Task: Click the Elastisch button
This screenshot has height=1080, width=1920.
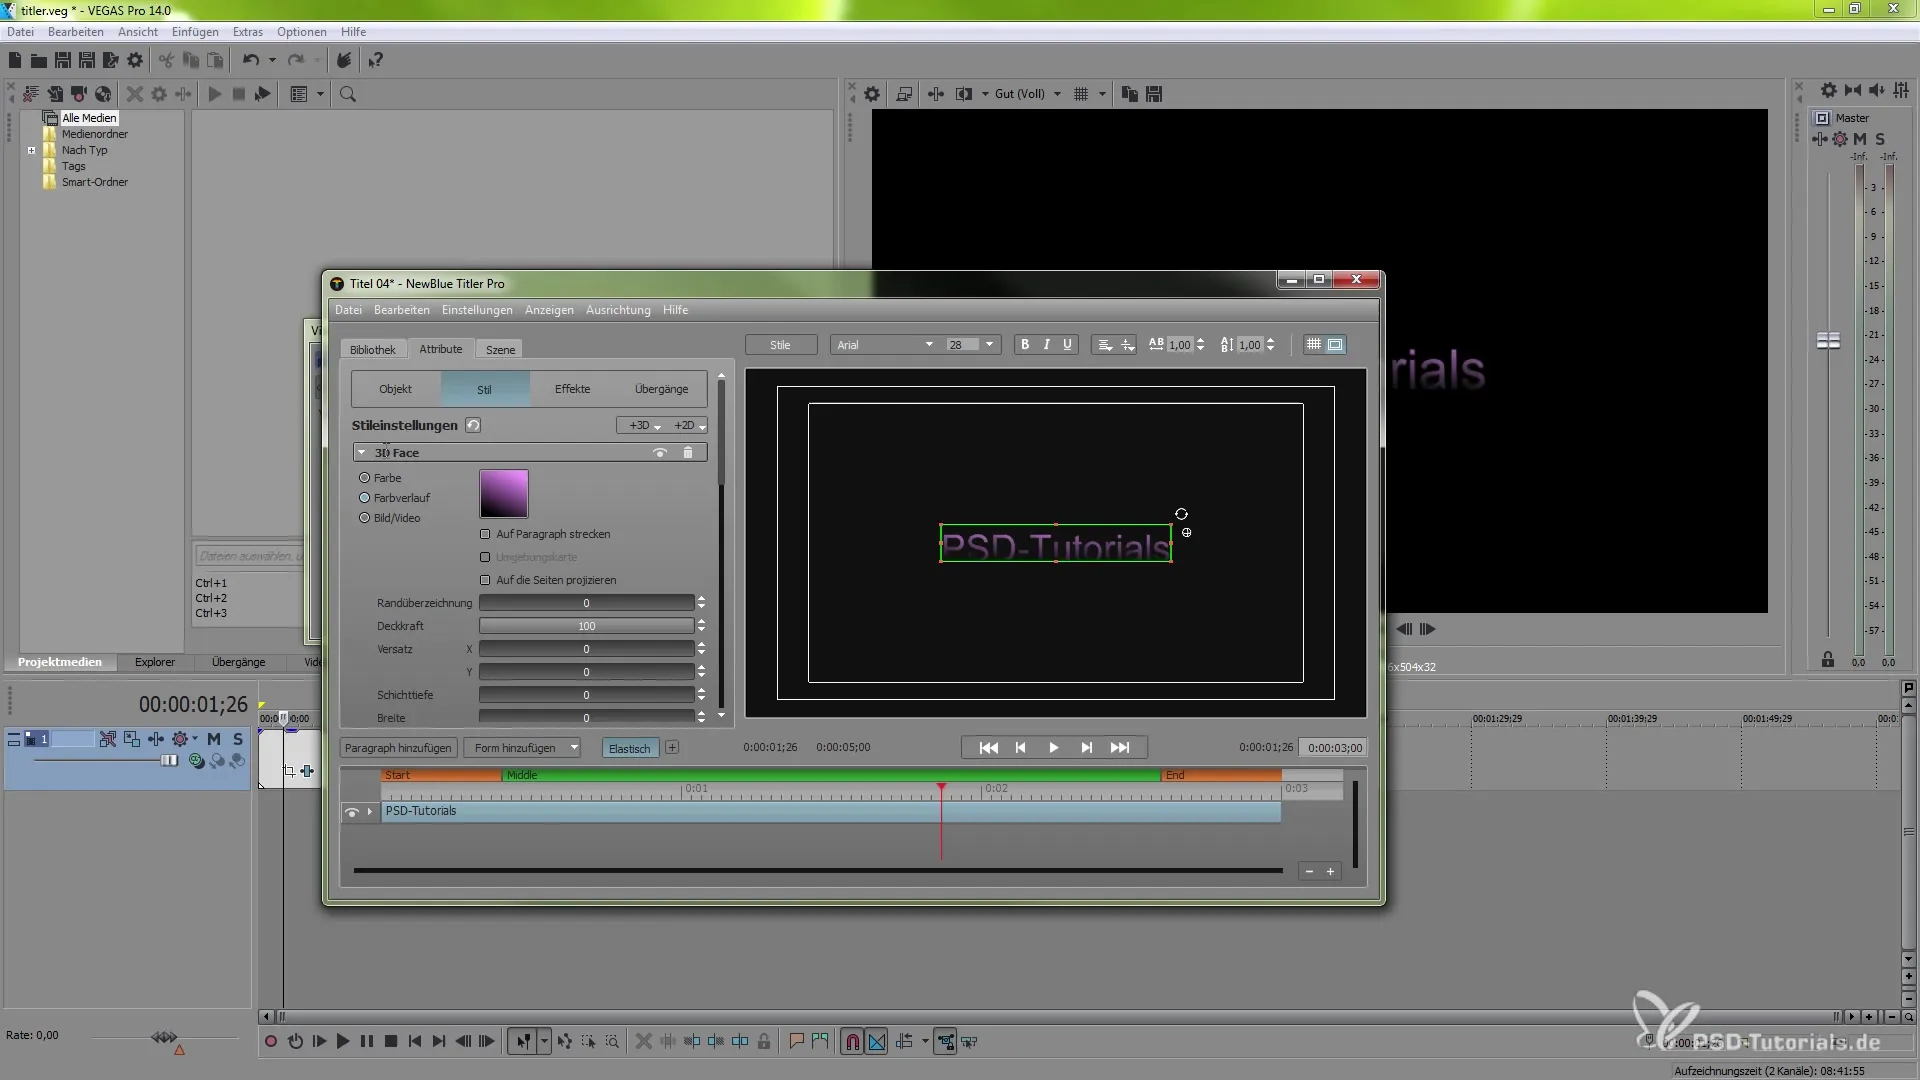Action: pyautogui.click(x=630, y=748)
